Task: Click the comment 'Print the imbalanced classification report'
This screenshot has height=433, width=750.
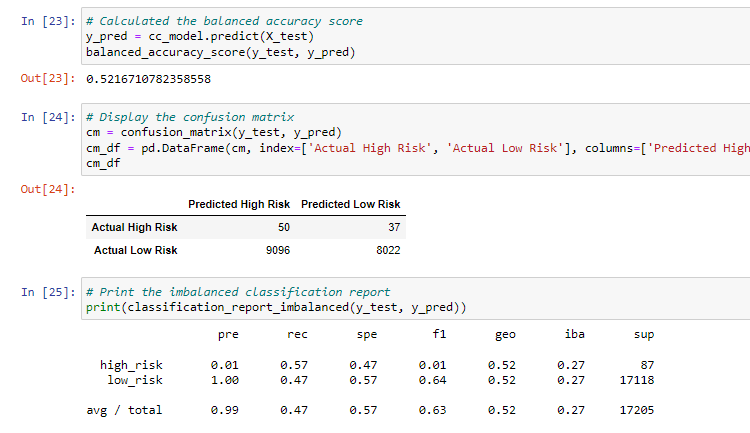Action: point(238,292)
